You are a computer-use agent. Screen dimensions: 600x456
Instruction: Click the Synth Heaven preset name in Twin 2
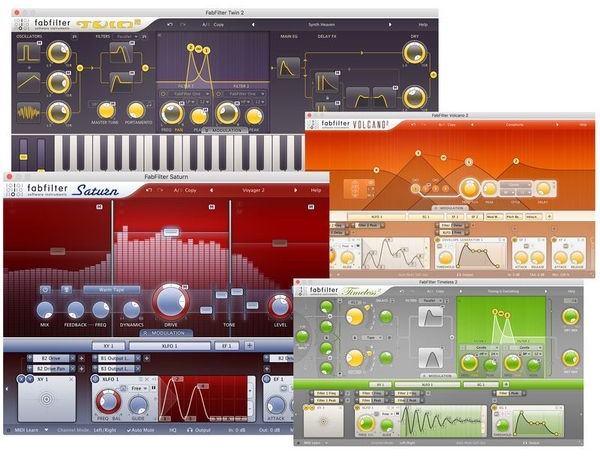coord(321,24)
